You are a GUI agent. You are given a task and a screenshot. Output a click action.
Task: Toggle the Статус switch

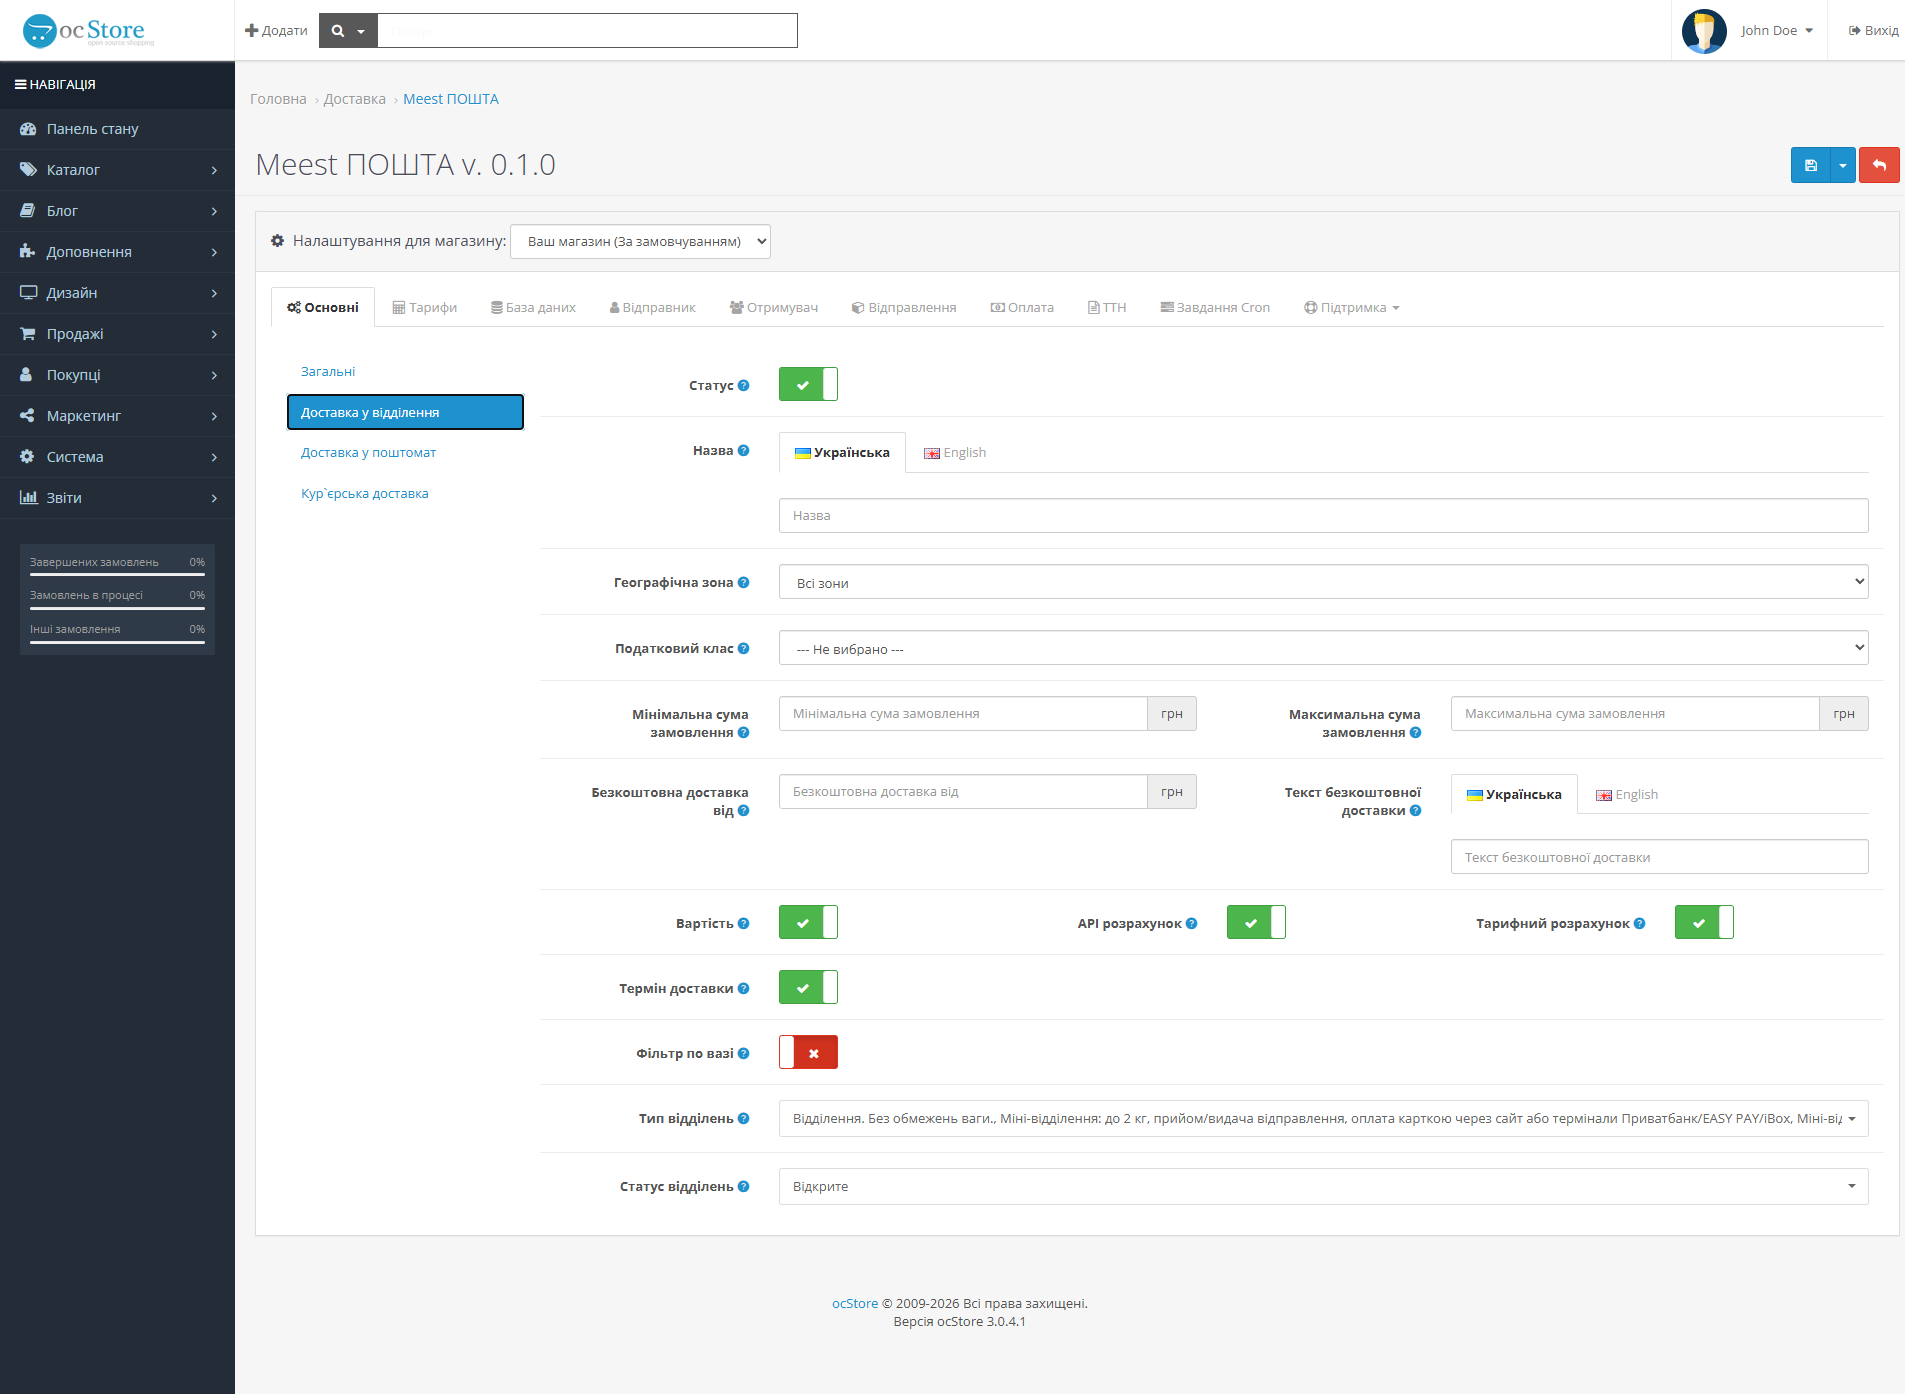pyautogui.click(x=808, y=384)
